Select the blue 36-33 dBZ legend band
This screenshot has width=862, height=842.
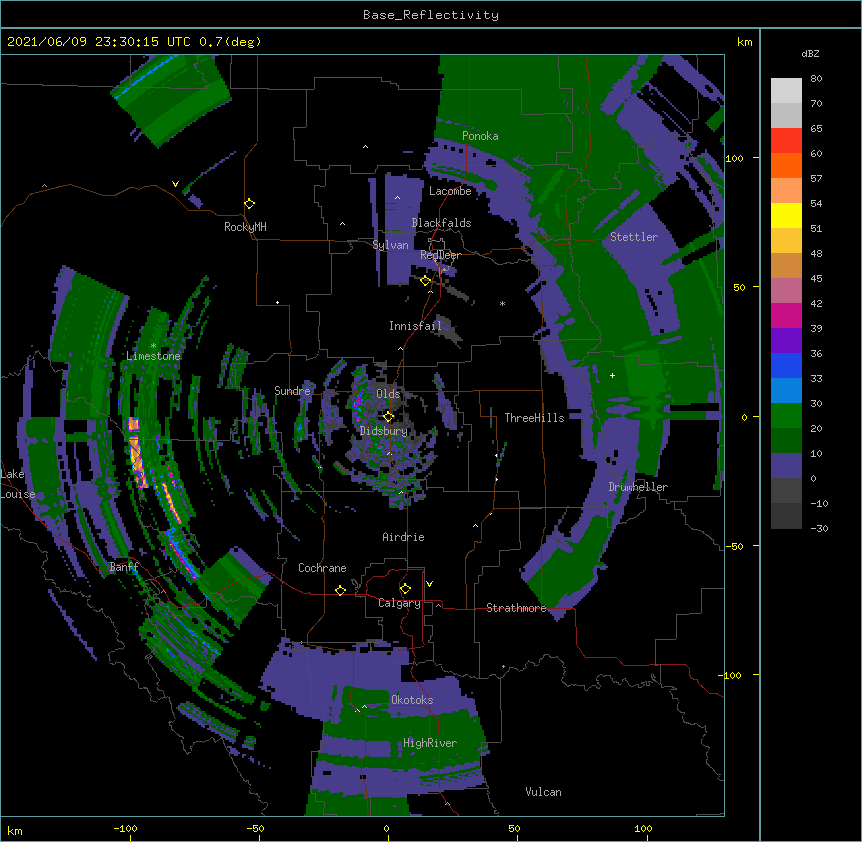[786, 366]
